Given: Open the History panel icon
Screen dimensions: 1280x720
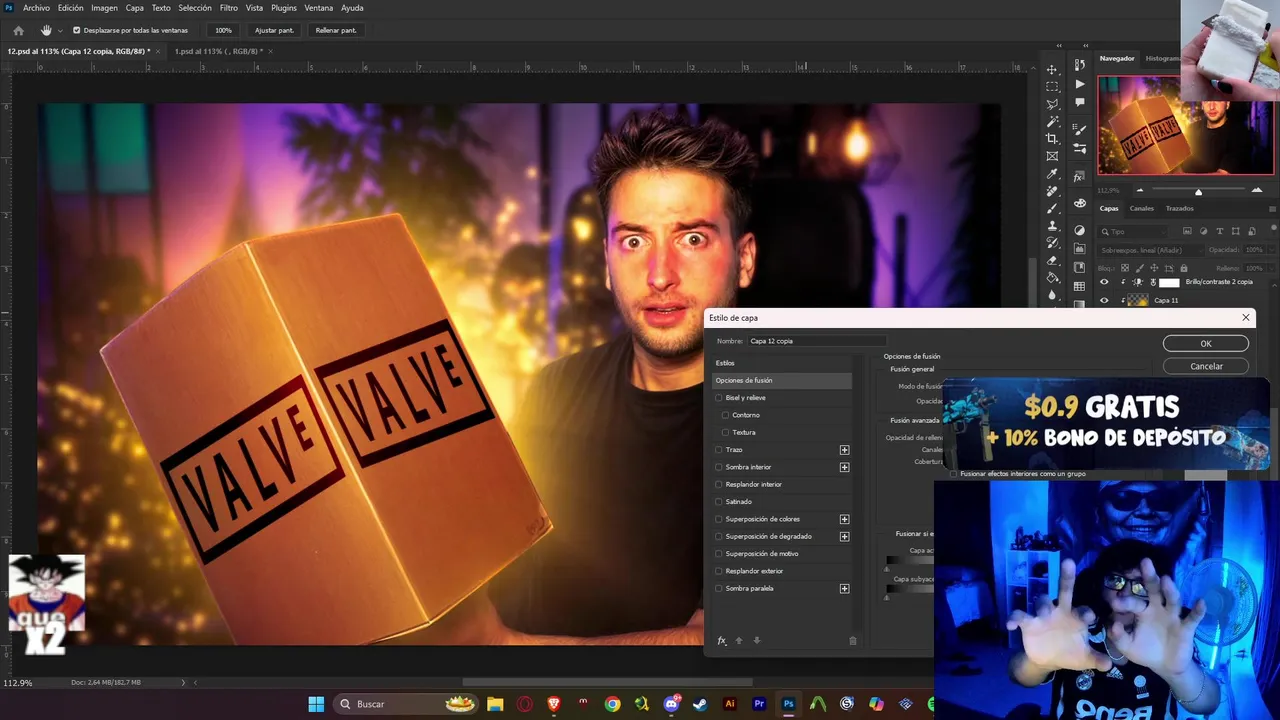Looking at the screenshot, I should point(1079,65).
